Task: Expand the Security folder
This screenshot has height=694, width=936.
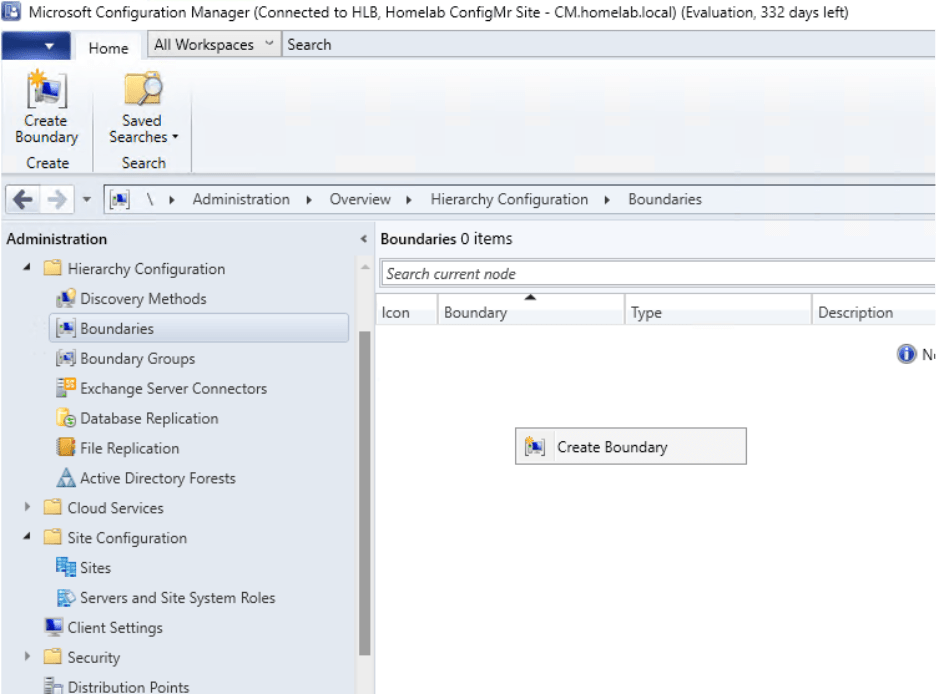Action: pos(28,657)
